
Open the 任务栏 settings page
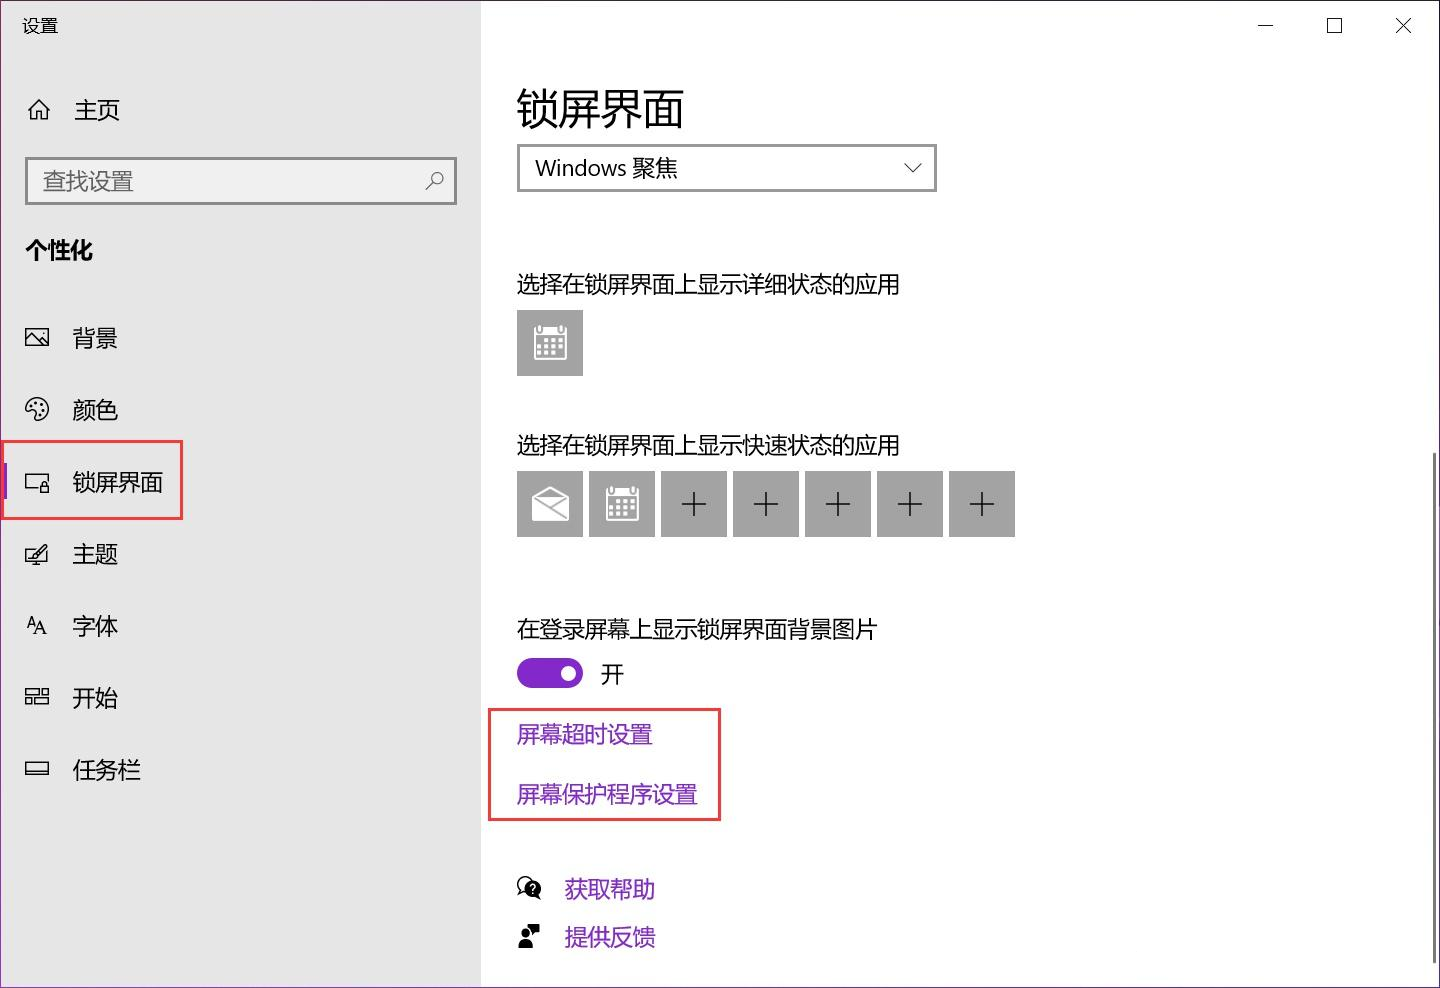coord(240,770)
